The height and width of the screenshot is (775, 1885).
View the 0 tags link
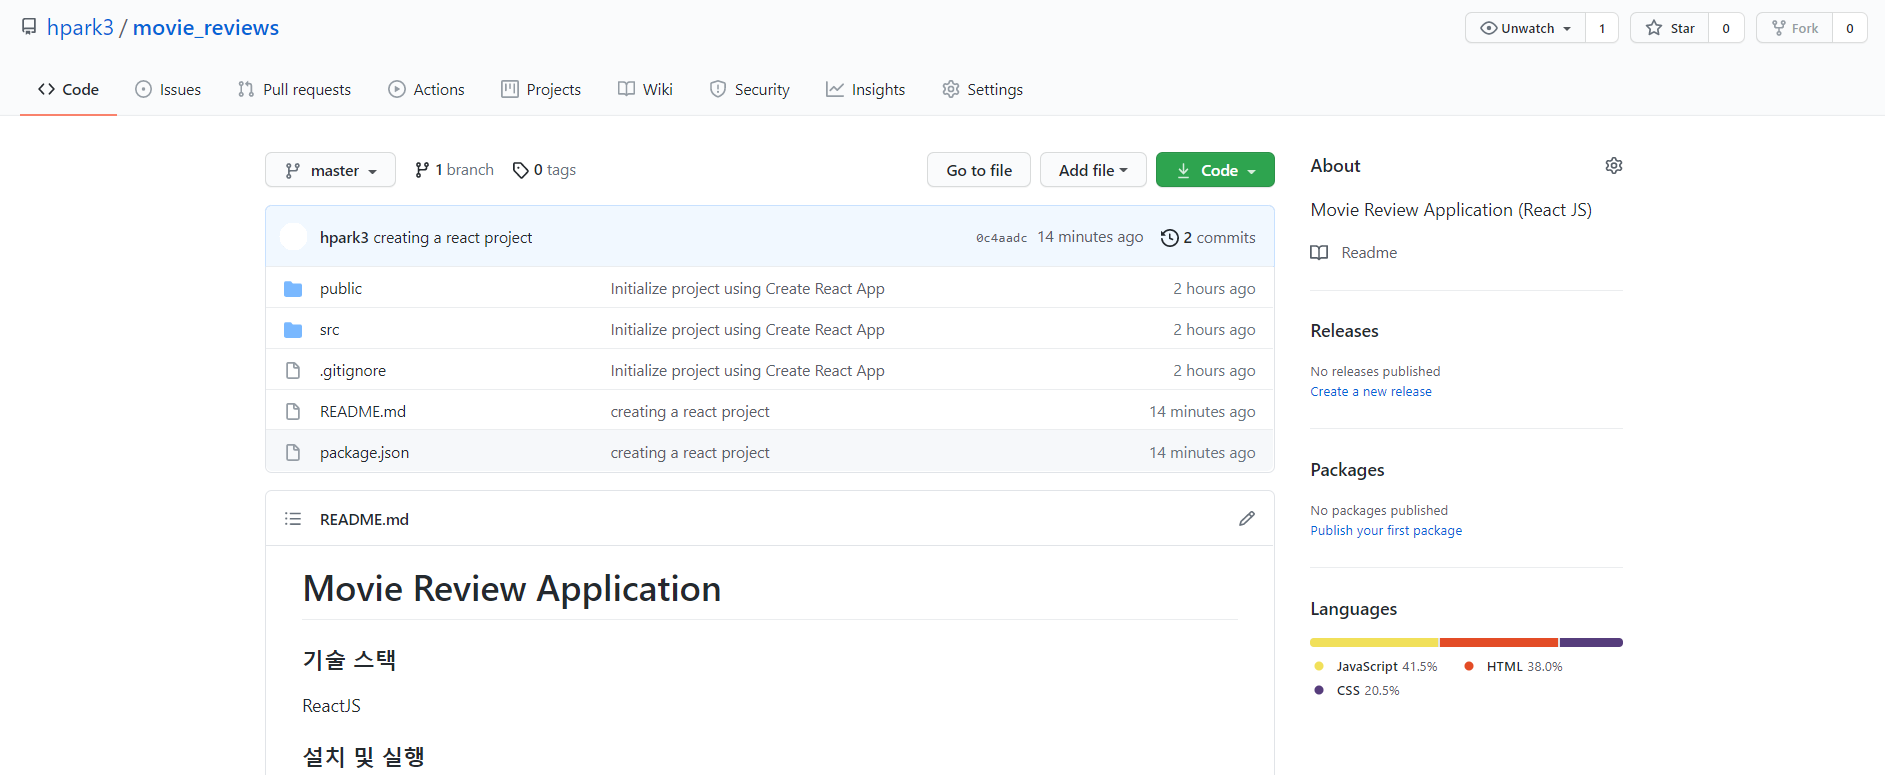tap(544, 170)
